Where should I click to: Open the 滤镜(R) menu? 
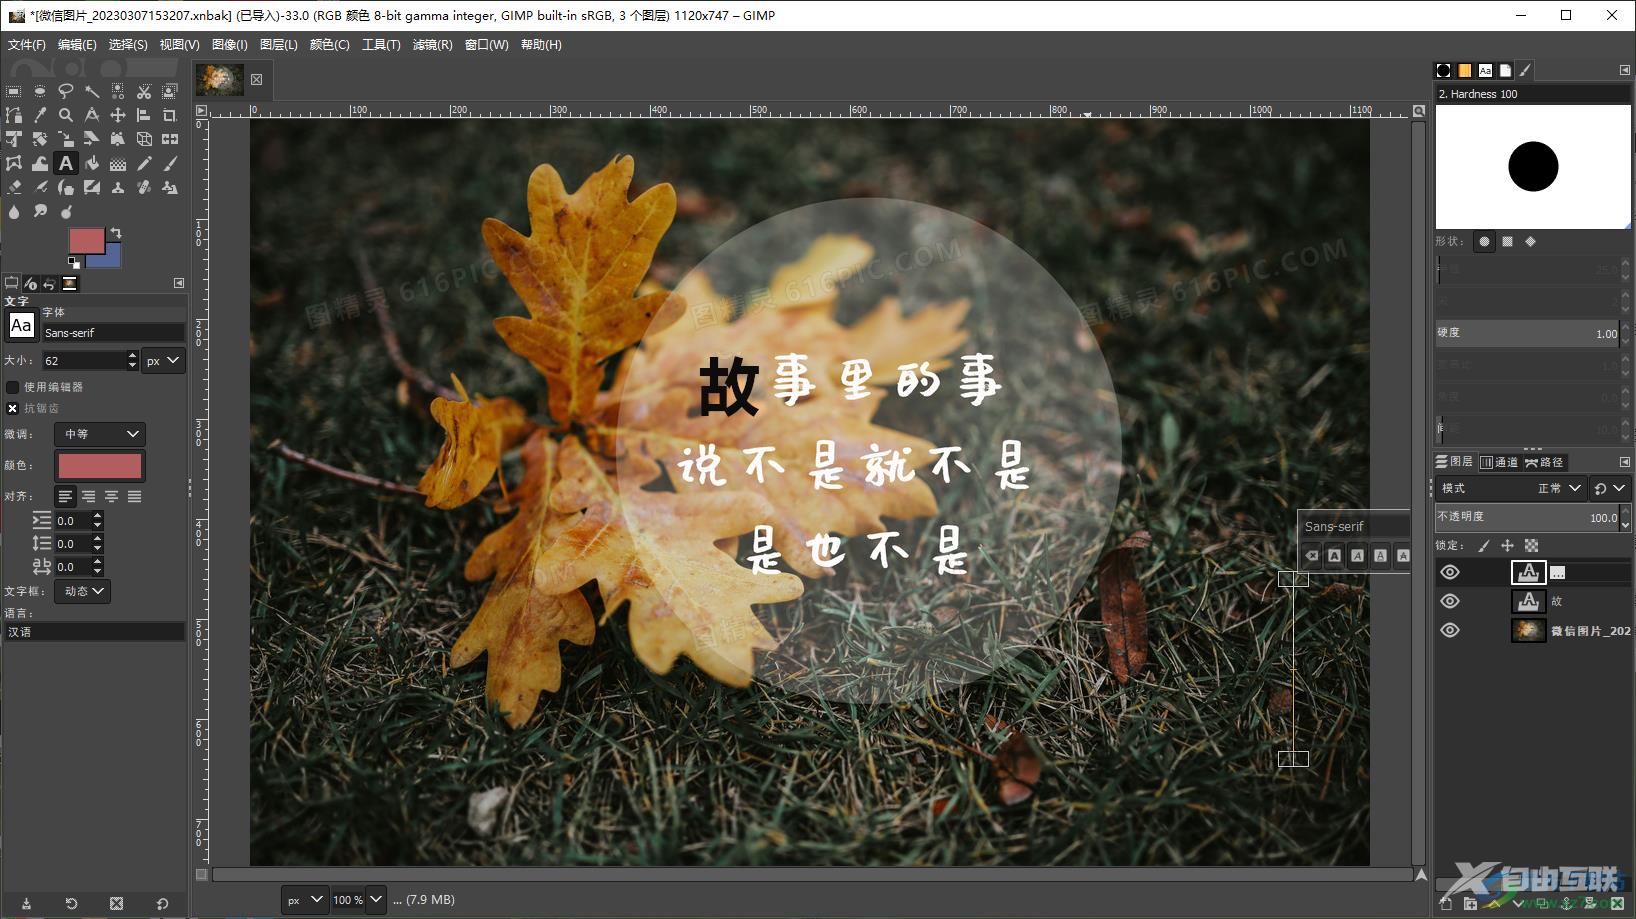(x=432, y=45)
